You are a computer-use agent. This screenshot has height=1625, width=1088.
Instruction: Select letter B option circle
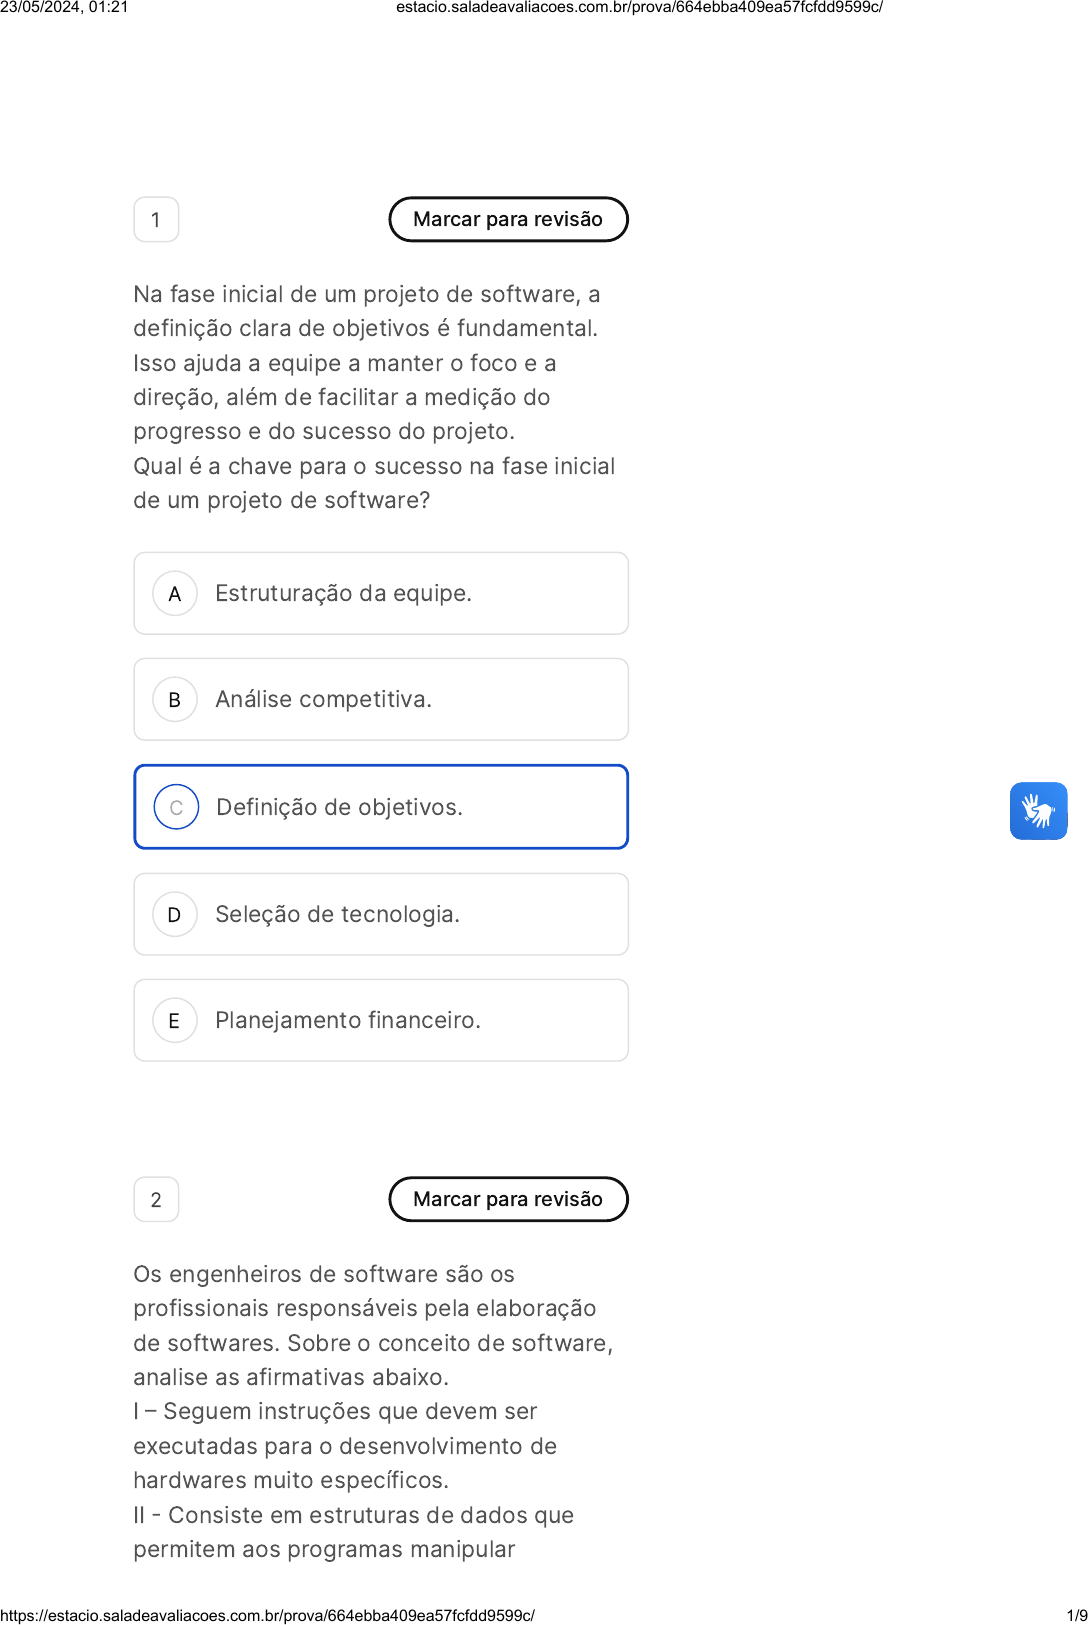point(175,700)
